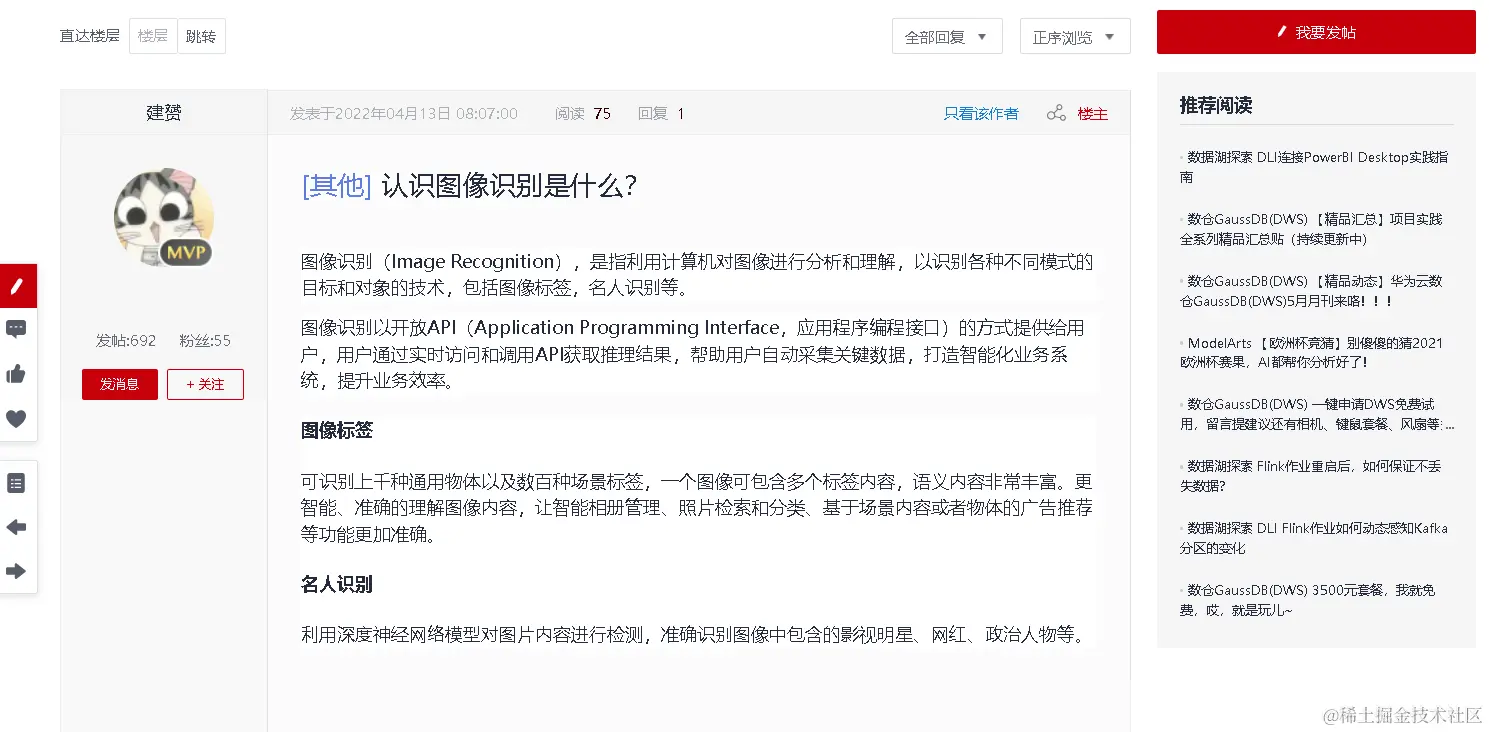Click the 发消息 button
The width and height of the screenshot is (1489, 732).
coord(120,384)
